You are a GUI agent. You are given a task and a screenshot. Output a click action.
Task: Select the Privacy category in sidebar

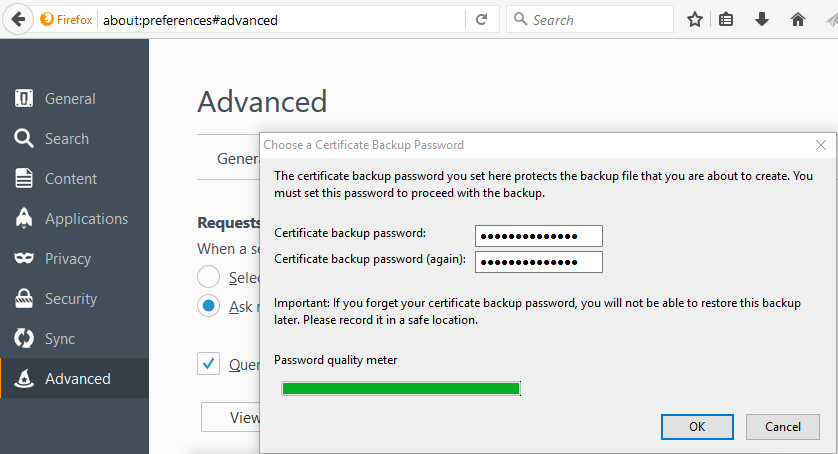click(68, 259)
